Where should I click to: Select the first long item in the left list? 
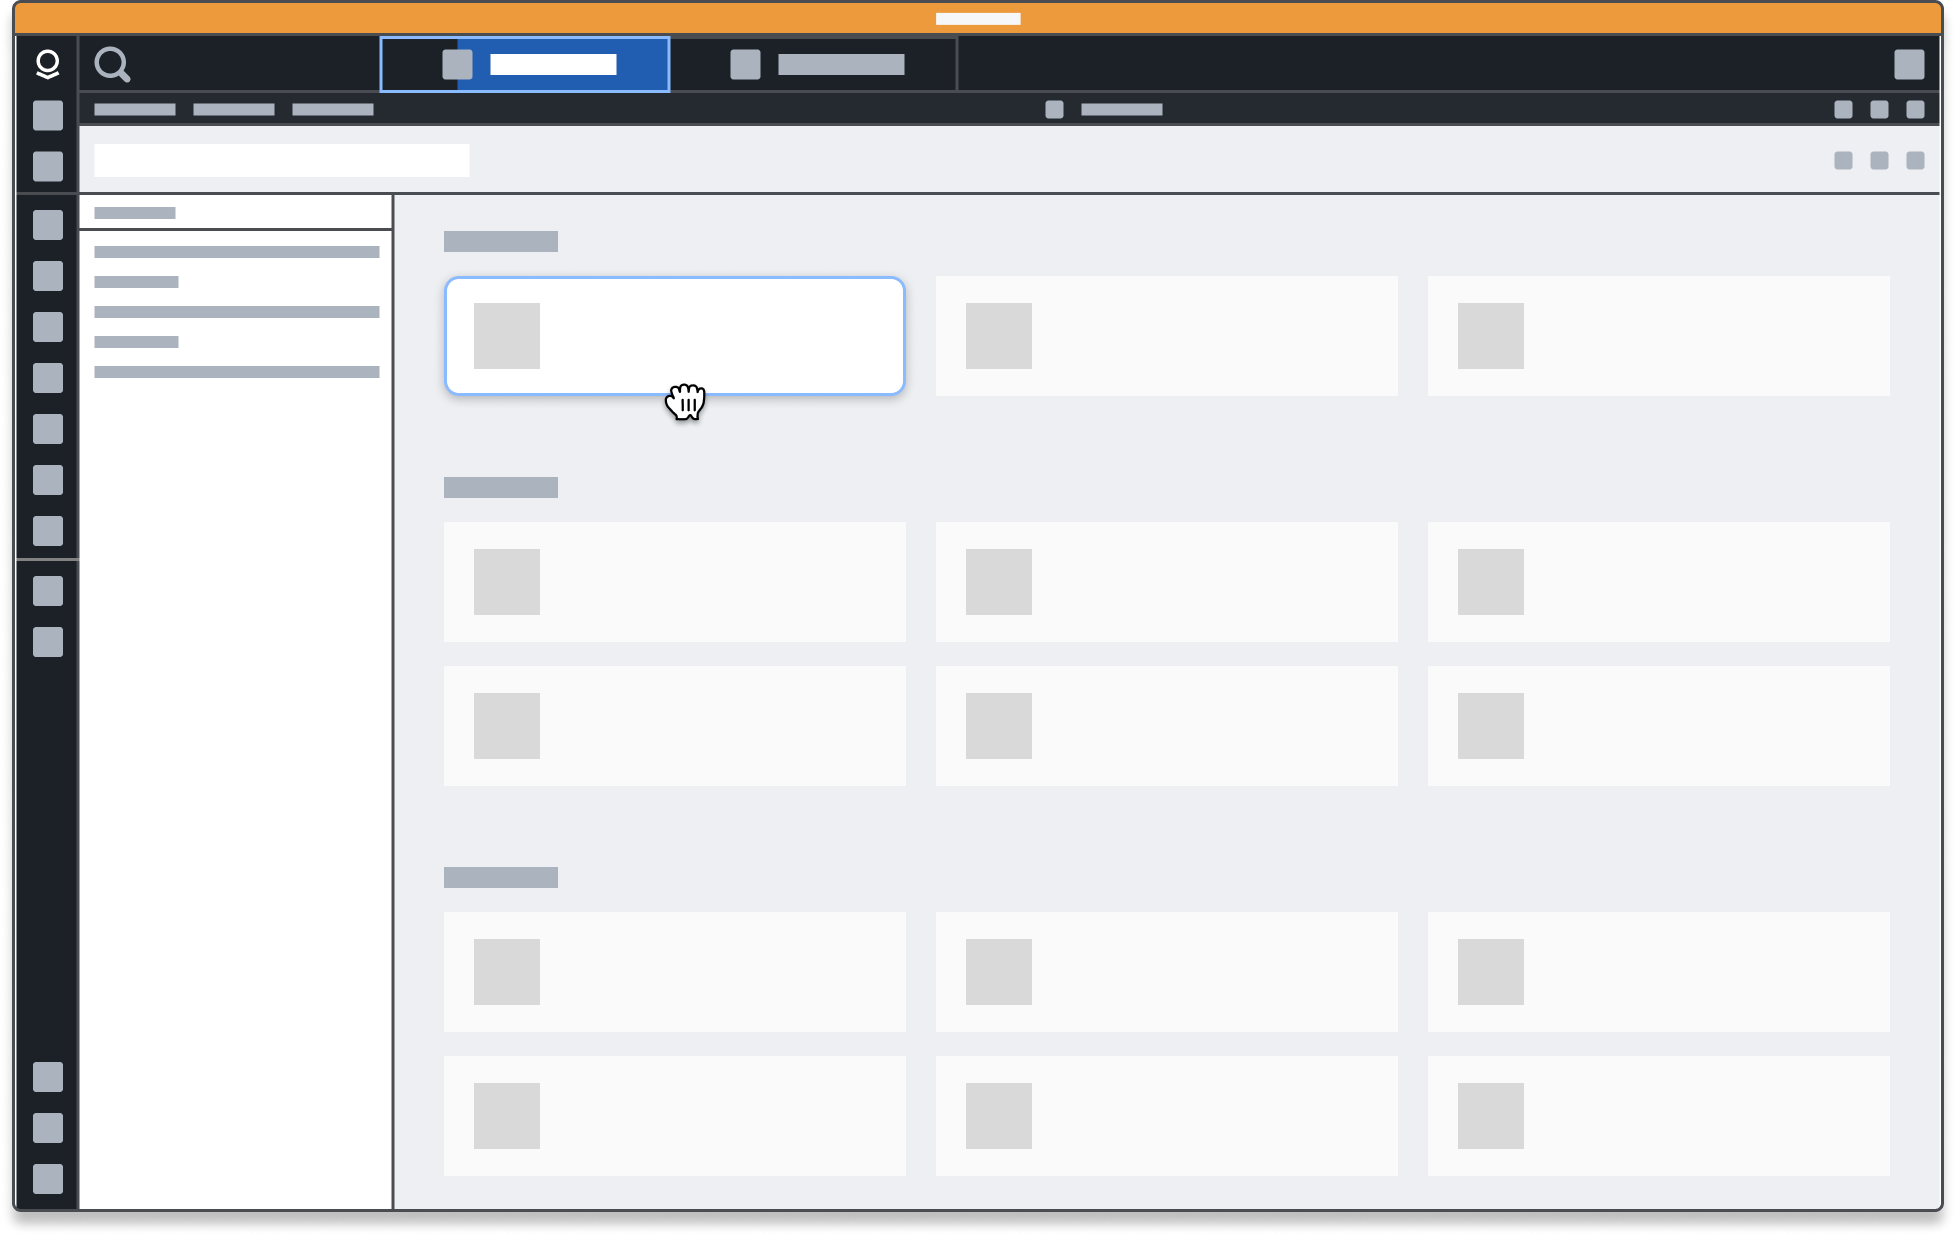point(237,252)
